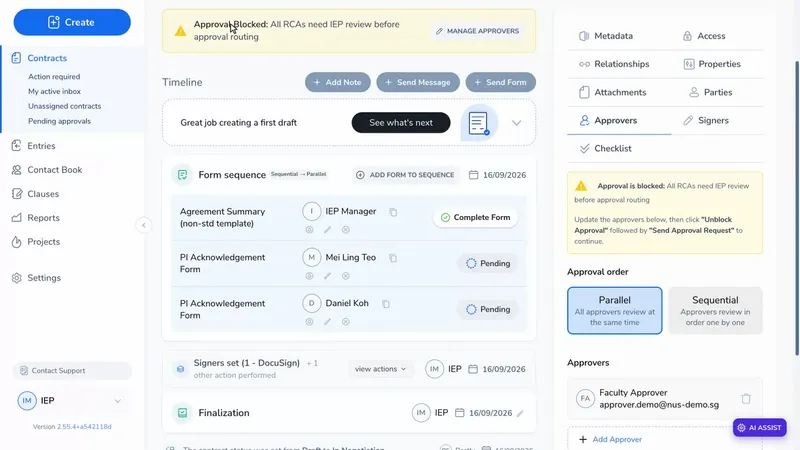Click the edit pencil under Daniel Koh
This screenshot has width=800, height=450.
(x=328, y=322)
